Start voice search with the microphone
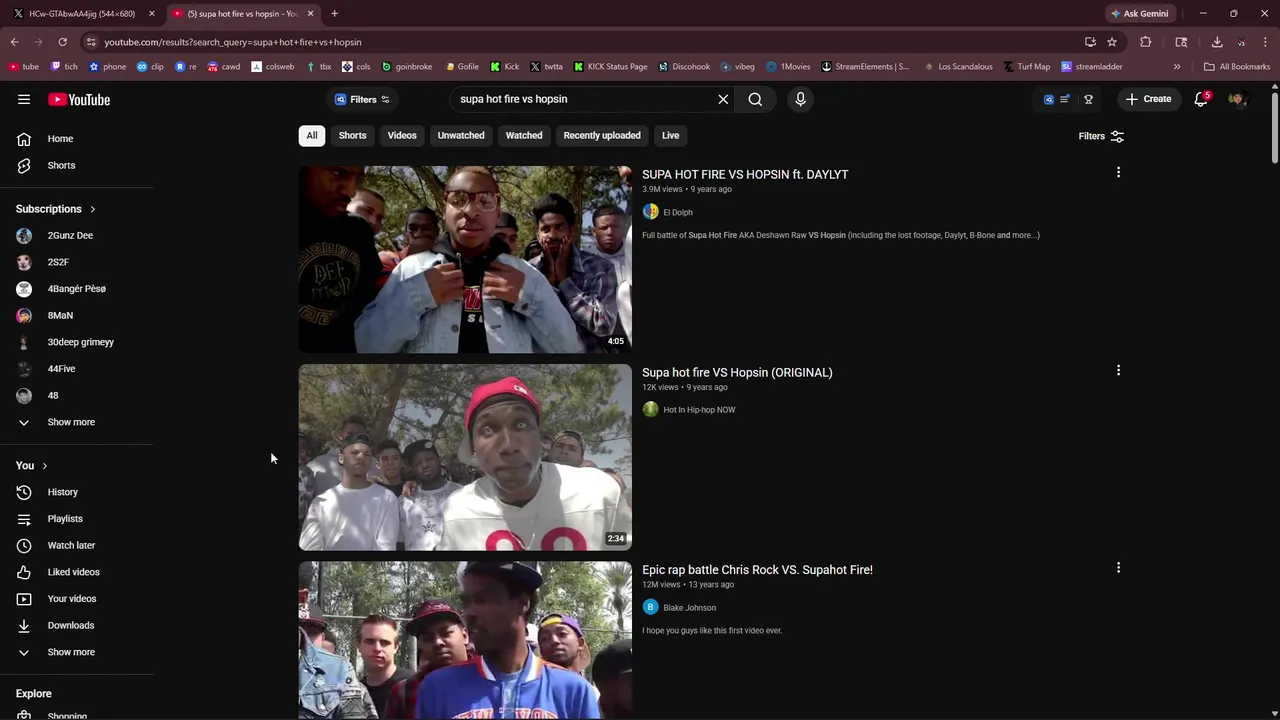Viewport: 1280px width, 720px height. click(800, 99)
